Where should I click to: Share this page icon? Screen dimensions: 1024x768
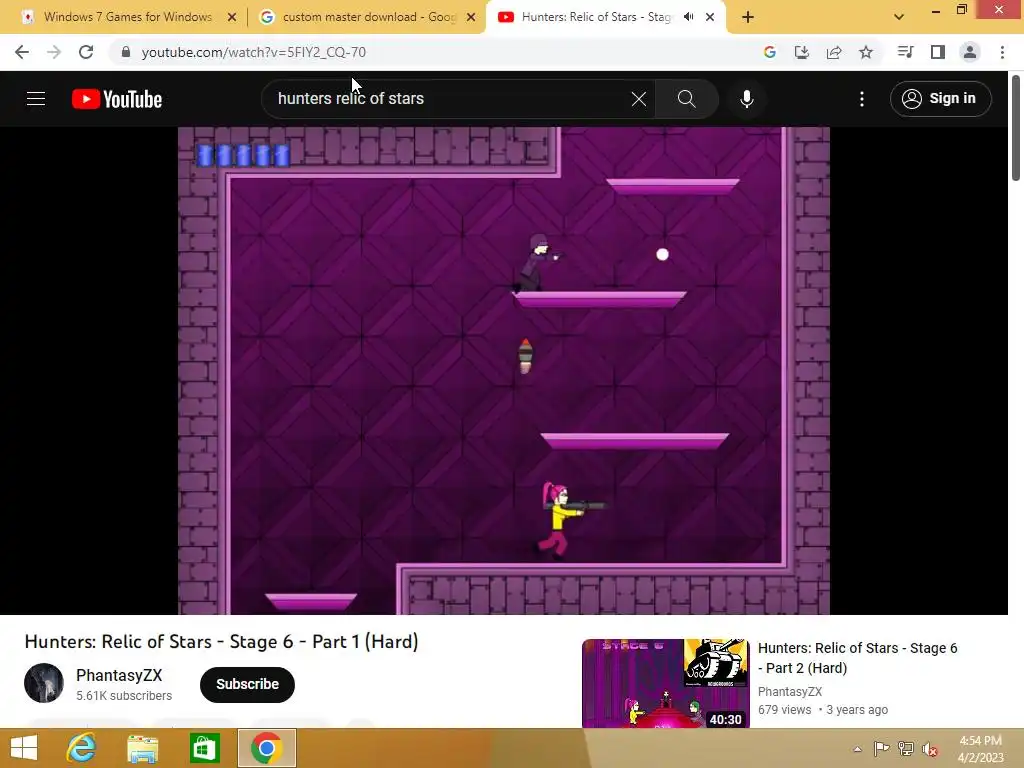tap(834, 52)
